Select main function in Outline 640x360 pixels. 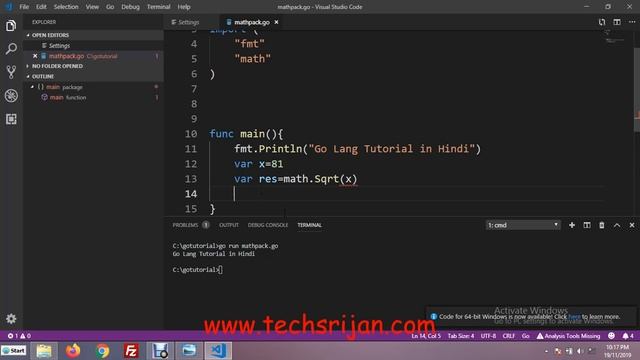(x=93, y=98)
